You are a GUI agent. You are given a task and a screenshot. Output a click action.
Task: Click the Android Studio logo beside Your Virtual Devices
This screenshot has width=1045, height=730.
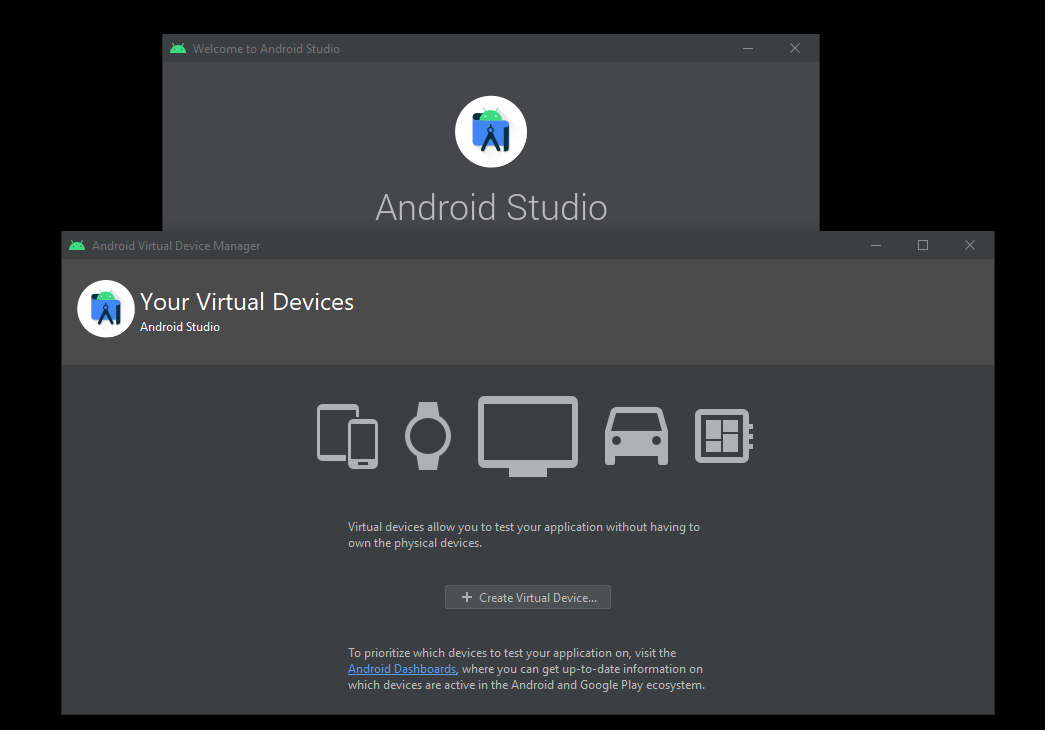click(105, 308)
